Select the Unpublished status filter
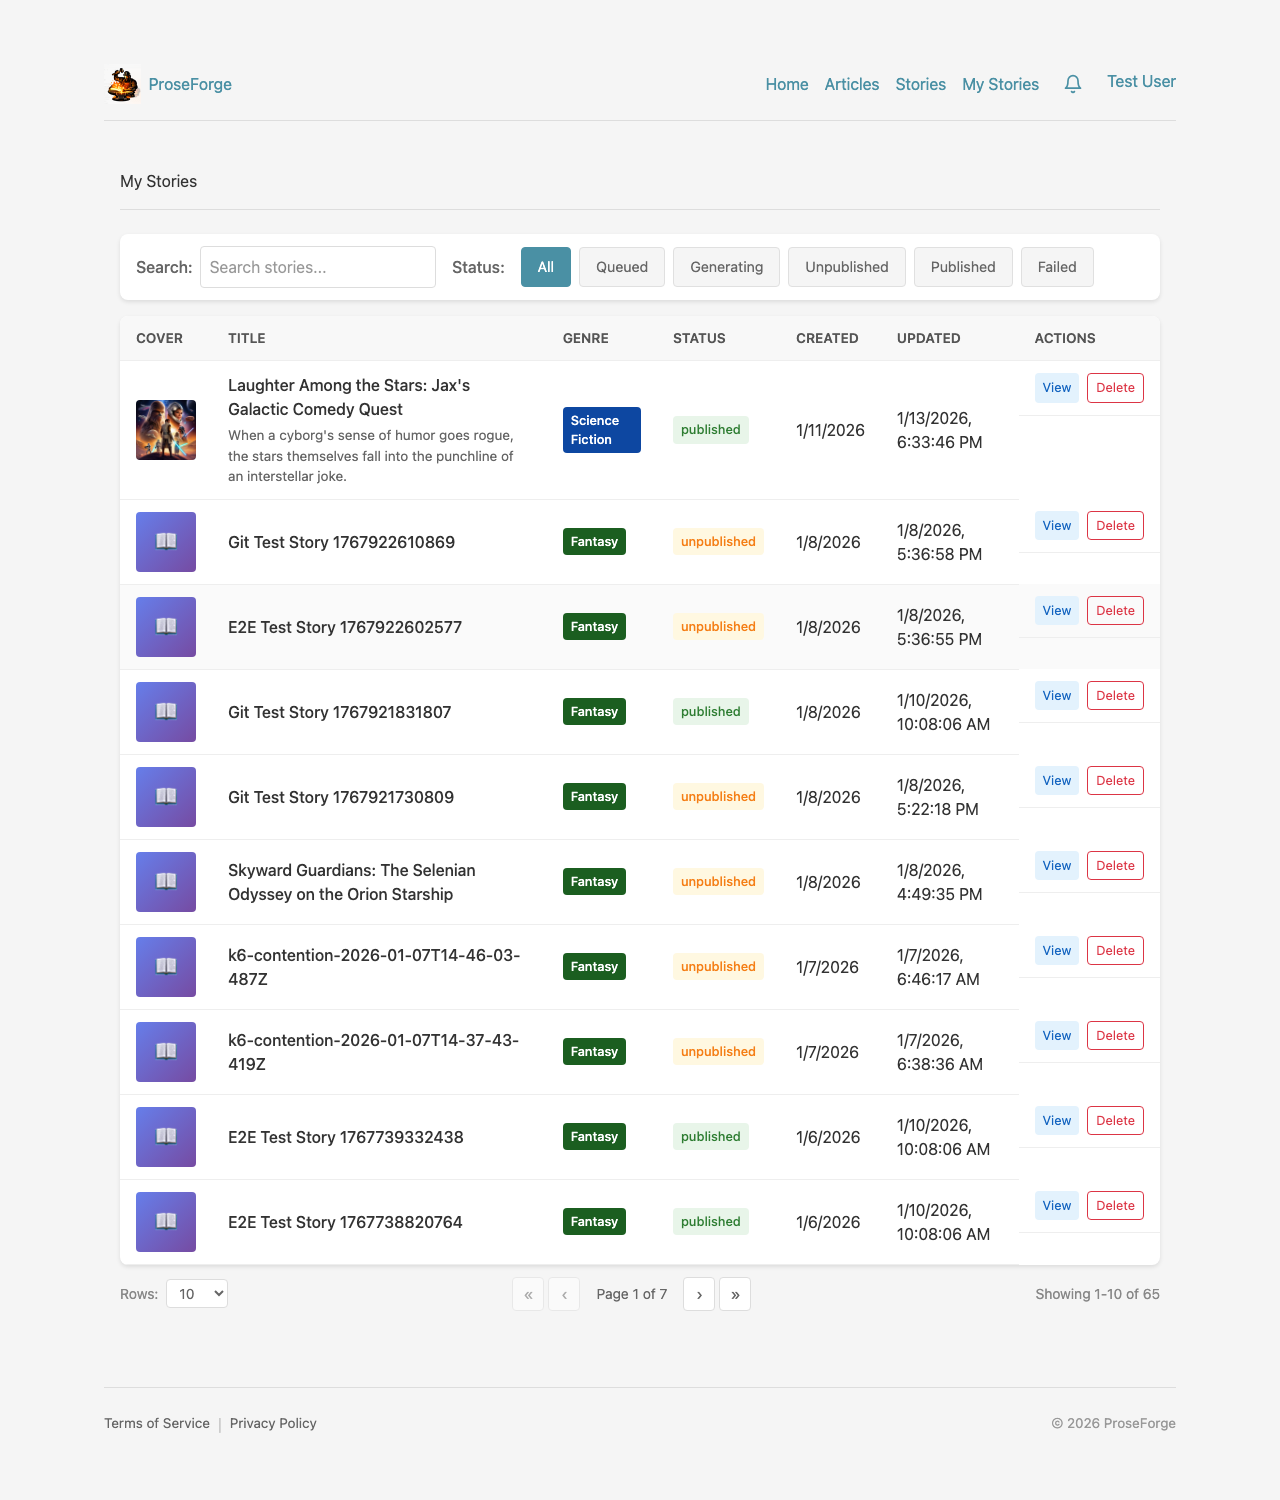 [x=847, y=267]
